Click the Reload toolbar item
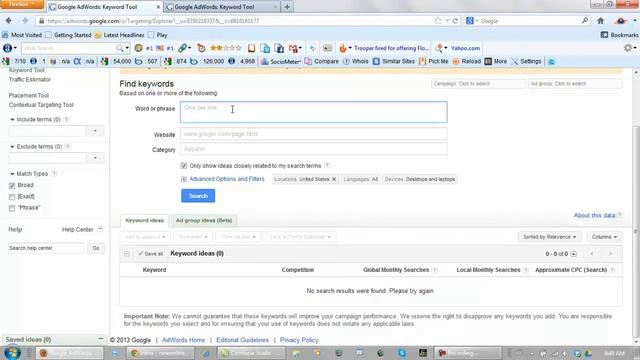 pyautogui.click(x=467, y=62)
